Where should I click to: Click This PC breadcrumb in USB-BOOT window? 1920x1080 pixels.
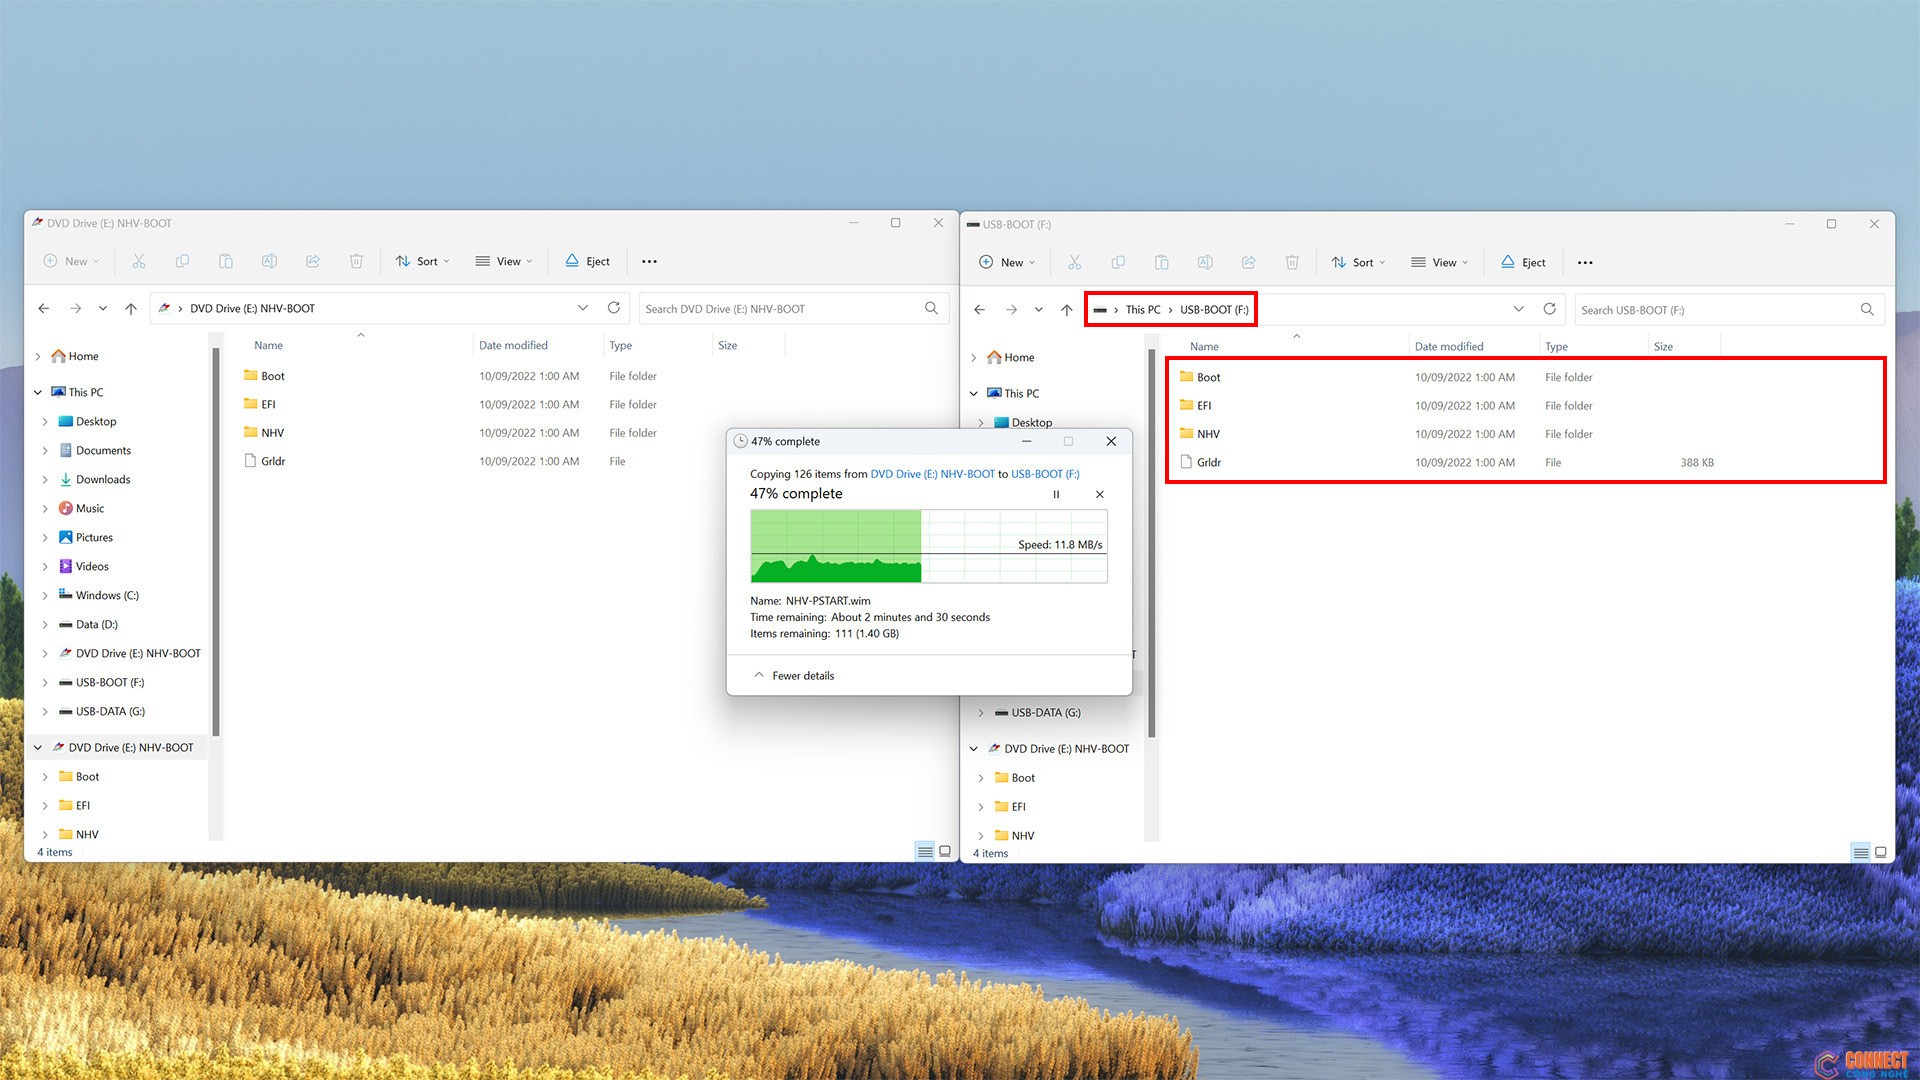pyautogui.click(x=1142, y=309)
